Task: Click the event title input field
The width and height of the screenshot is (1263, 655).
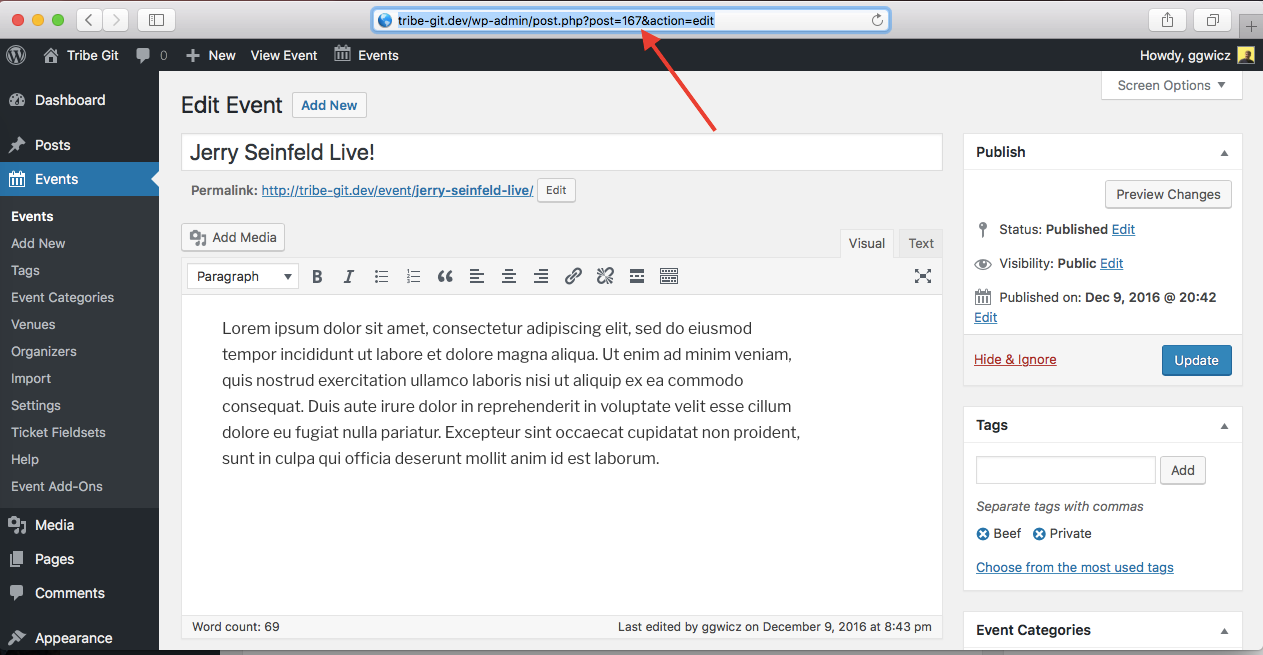Action: pos(562,152)
